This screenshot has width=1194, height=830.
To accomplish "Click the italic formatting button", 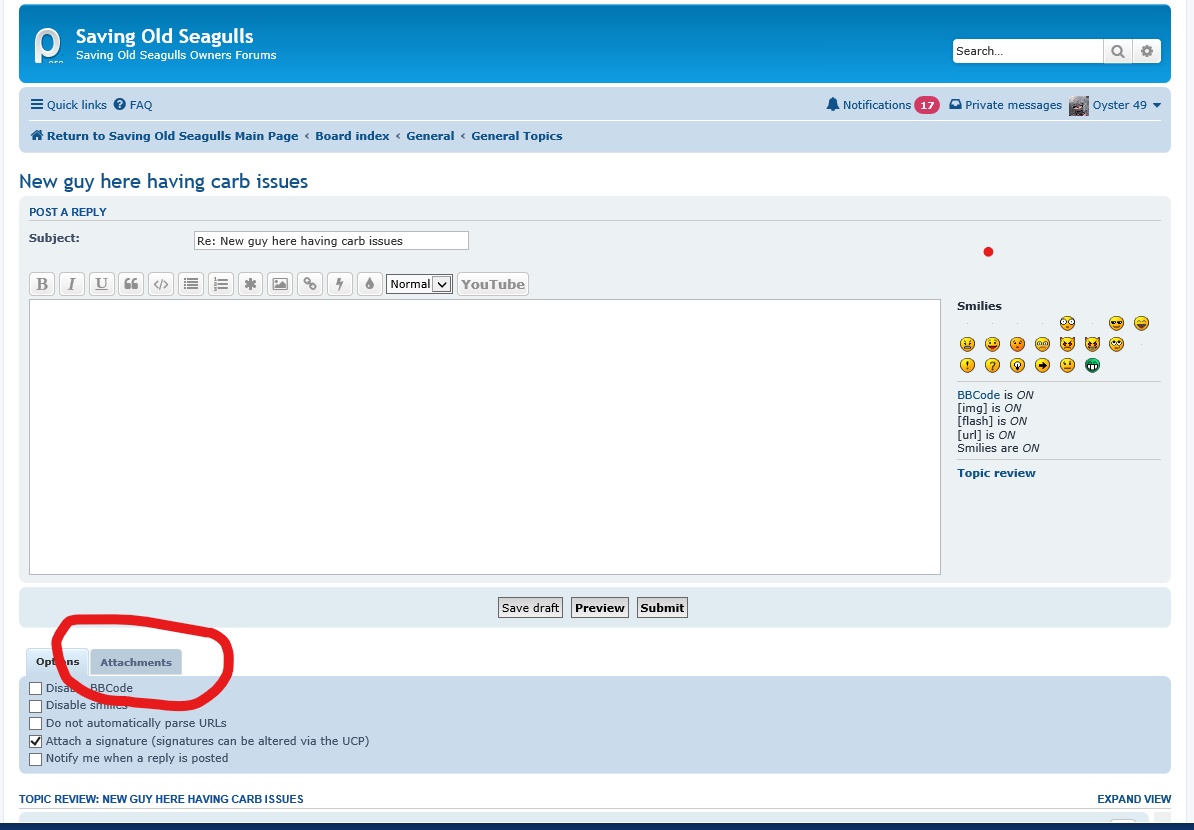I will pos(71,284).
